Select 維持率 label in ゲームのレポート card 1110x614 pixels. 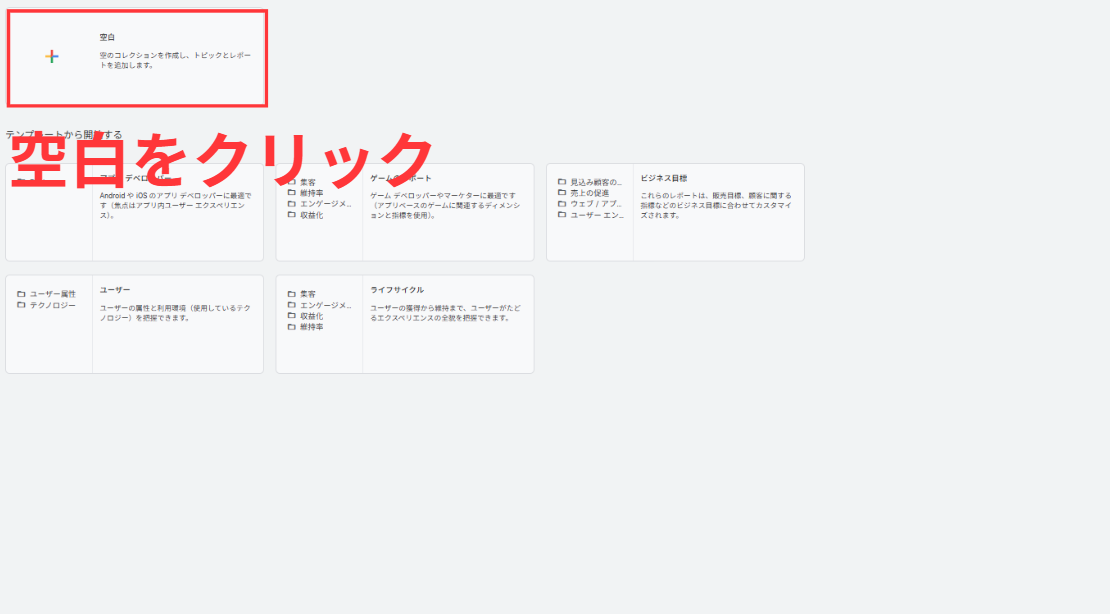point(312,193)
